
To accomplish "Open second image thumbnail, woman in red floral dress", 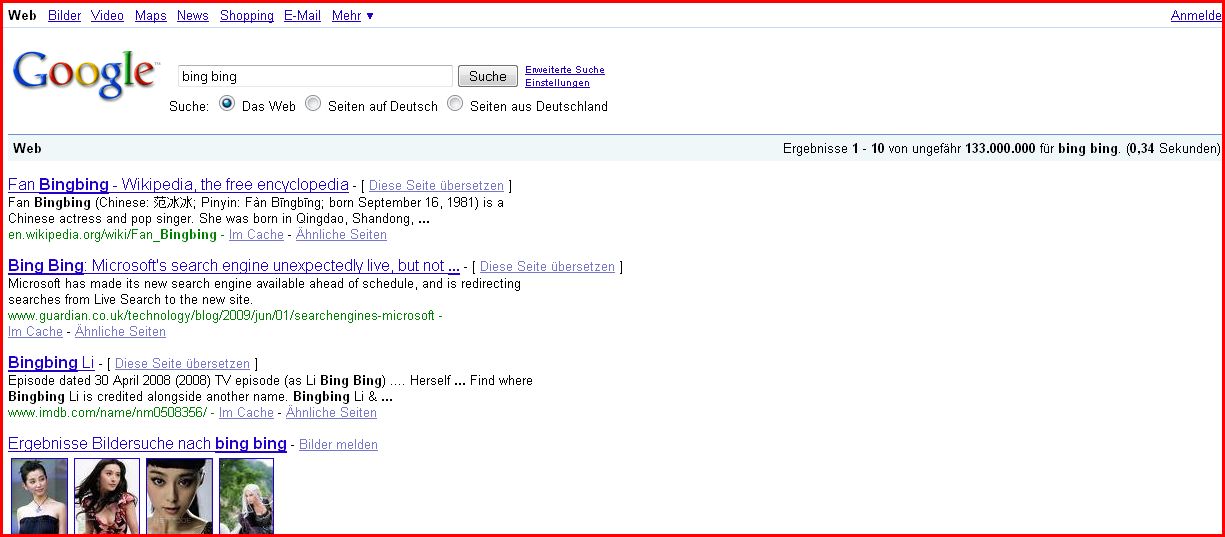I will [x=107, y=496].
